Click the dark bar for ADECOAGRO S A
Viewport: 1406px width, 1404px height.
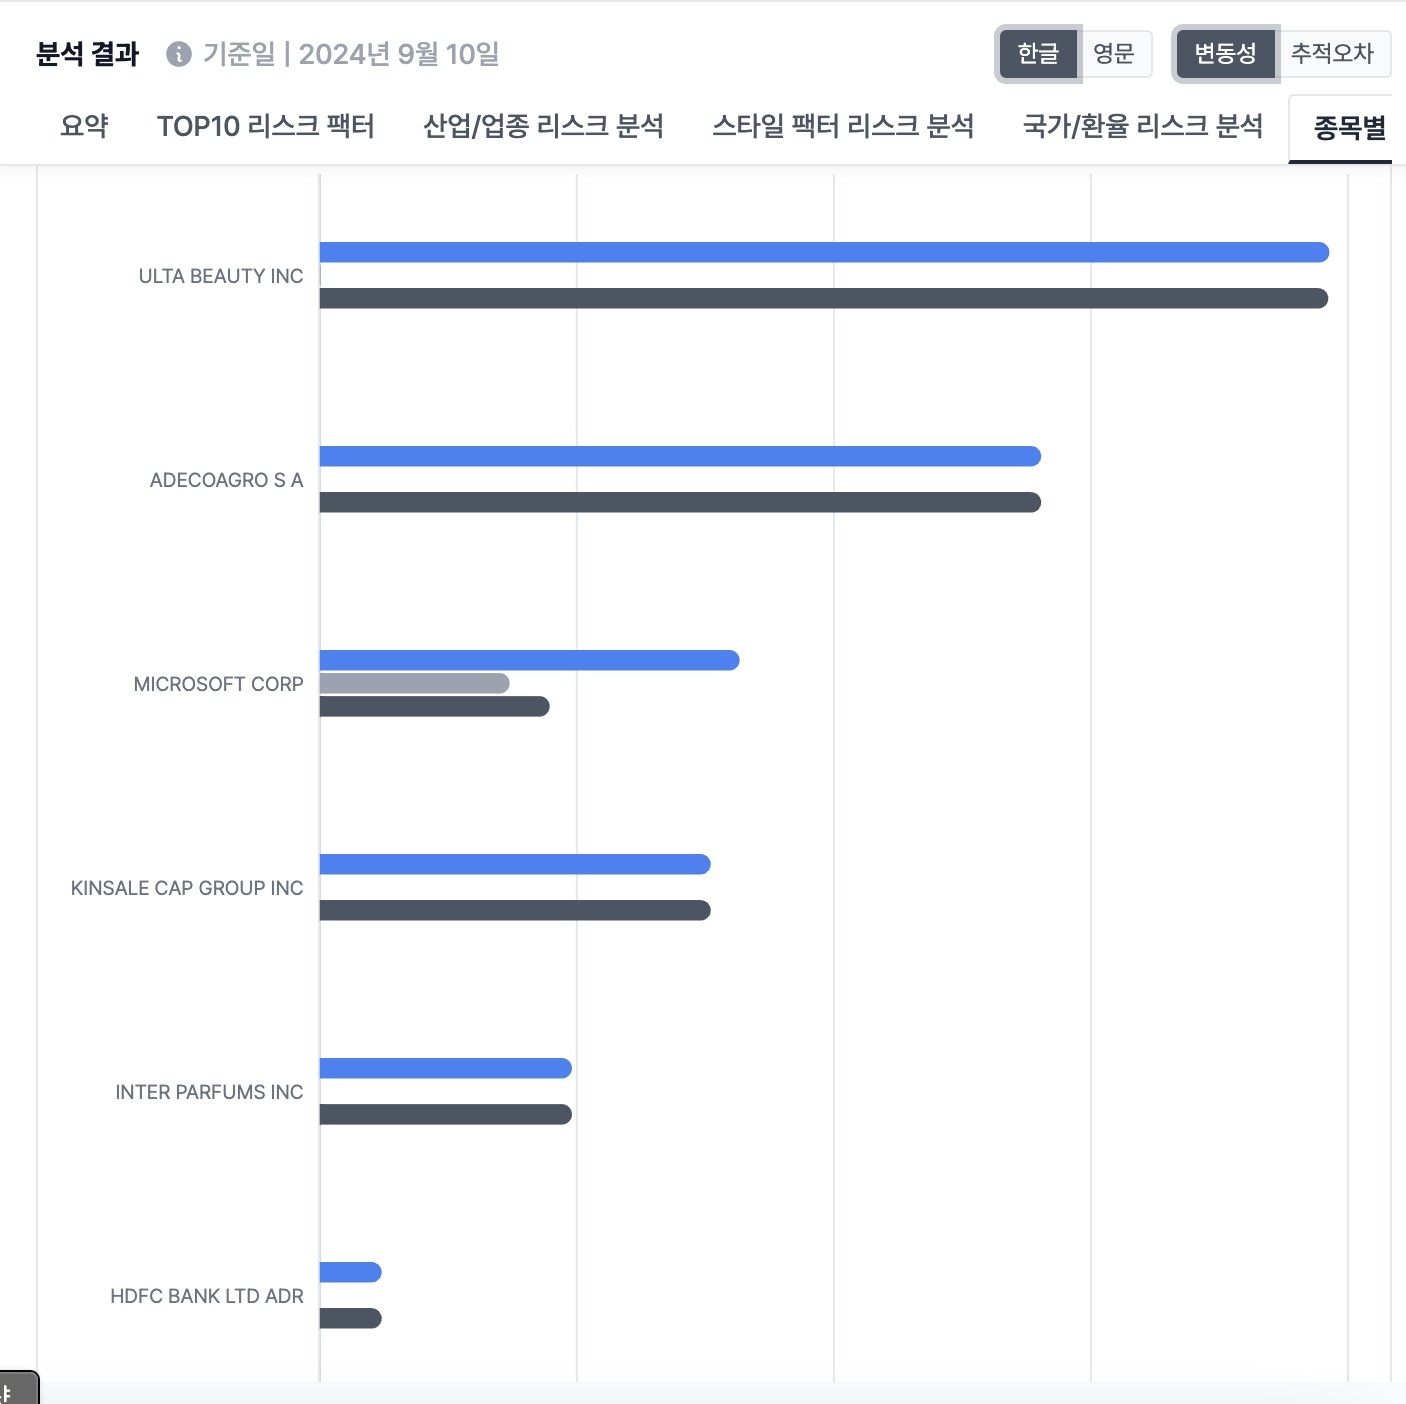[x=680, y=502]
